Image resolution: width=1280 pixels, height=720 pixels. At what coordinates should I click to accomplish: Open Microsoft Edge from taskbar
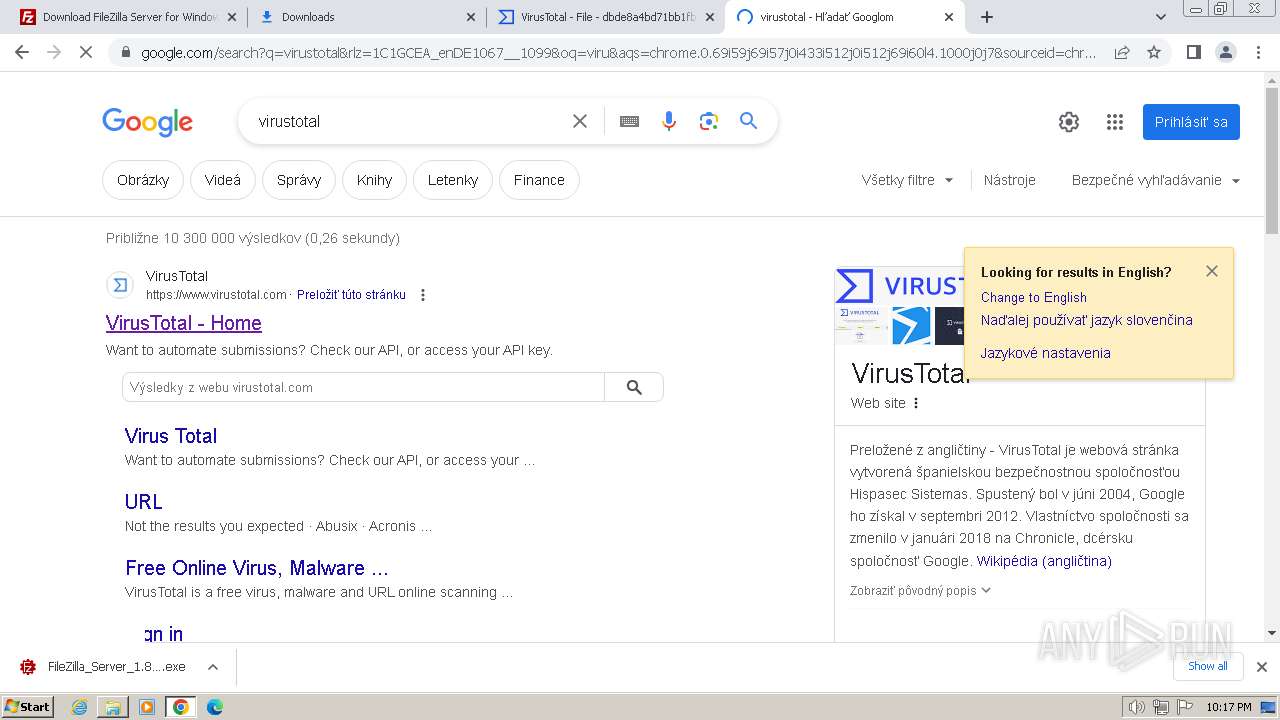(x=214, y=707)
